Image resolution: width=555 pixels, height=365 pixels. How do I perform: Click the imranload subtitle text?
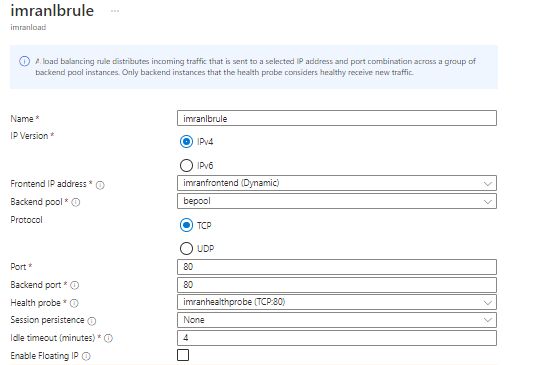point(28,27)
